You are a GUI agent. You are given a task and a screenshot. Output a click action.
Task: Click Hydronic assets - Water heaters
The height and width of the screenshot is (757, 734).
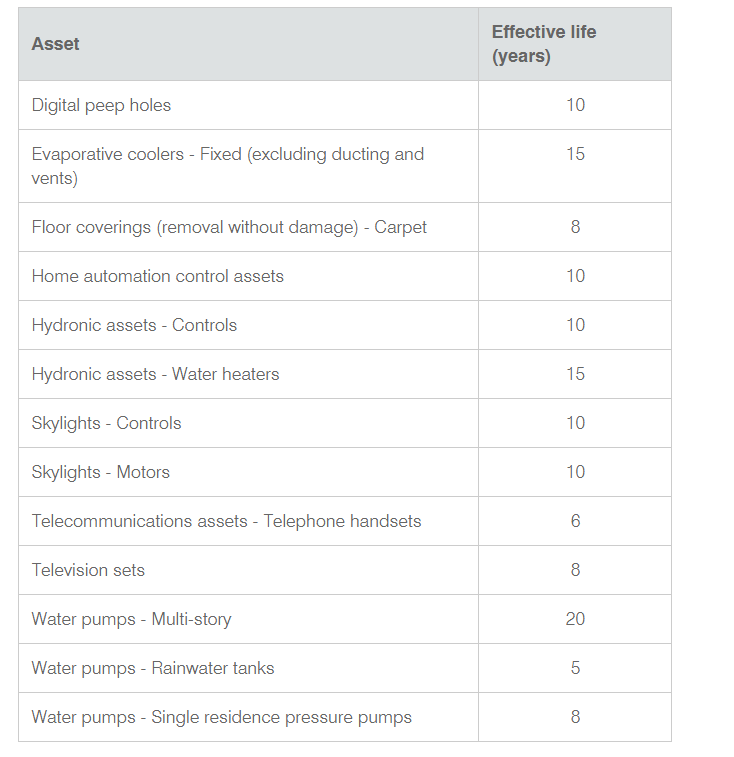pos(155,374)
